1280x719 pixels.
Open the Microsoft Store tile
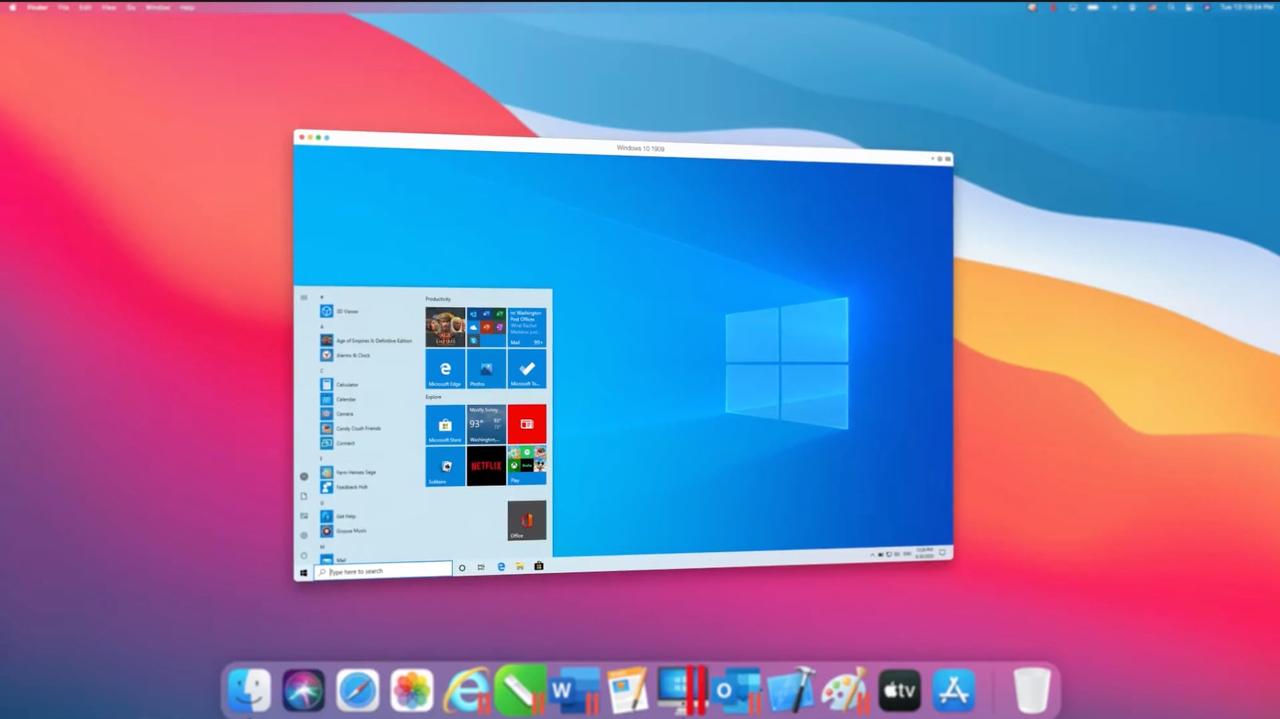pos(445,424)
